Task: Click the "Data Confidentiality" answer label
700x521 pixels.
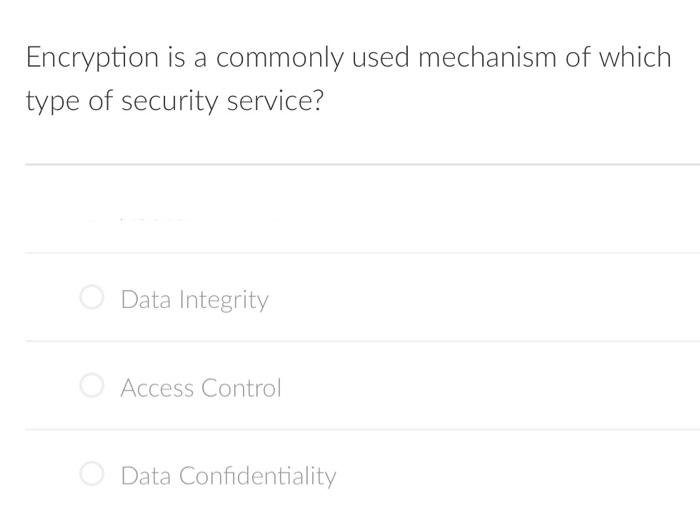Action: click(x=228, y=476)
